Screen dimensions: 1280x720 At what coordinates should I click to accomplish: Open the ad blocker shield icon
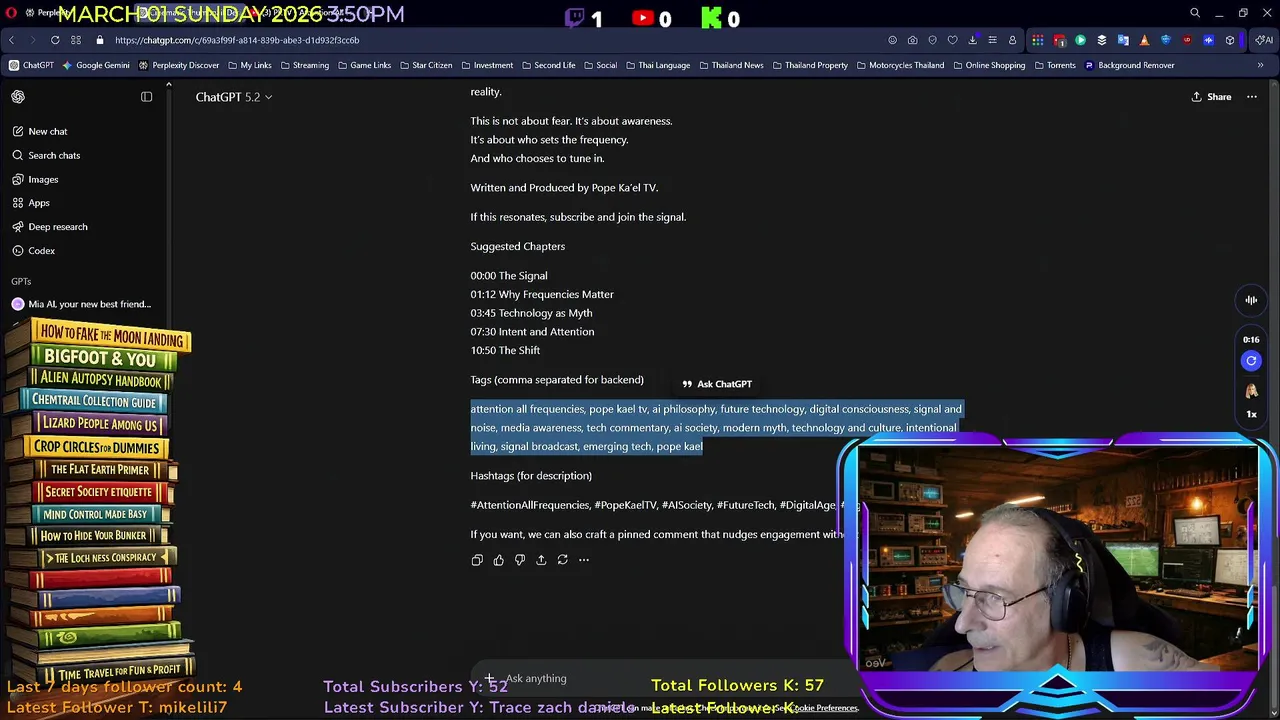[932, 40]
